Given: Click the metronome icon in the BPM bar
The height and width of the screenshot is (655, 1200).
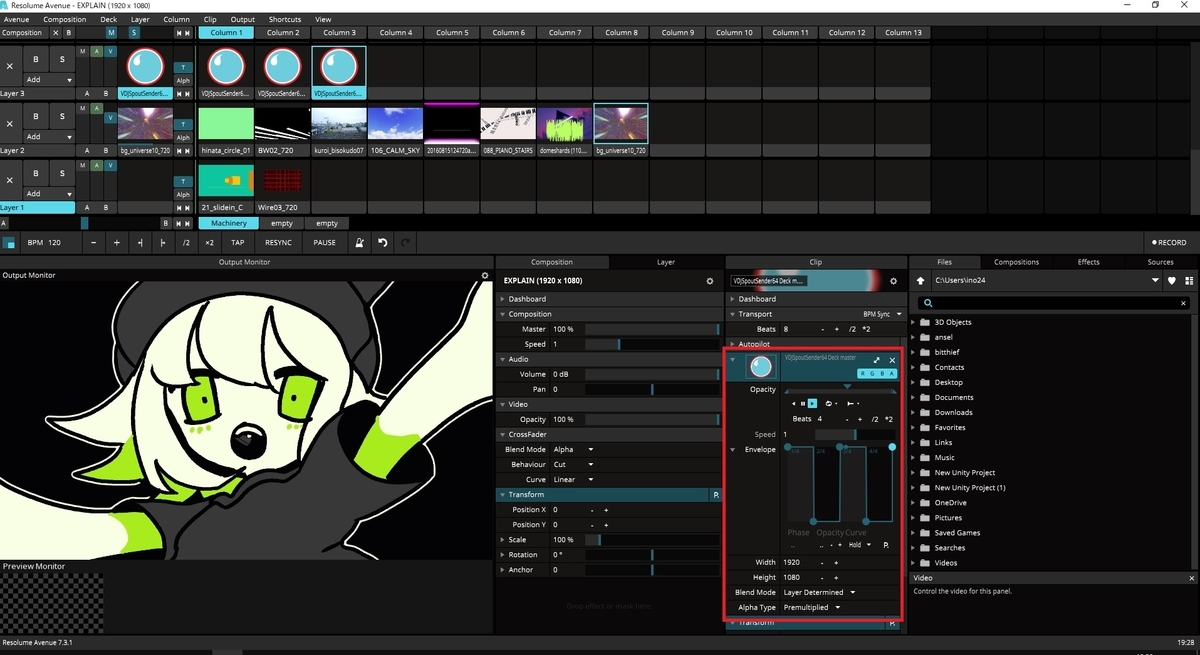Looking at the screenshot, I should pos(359,242).
